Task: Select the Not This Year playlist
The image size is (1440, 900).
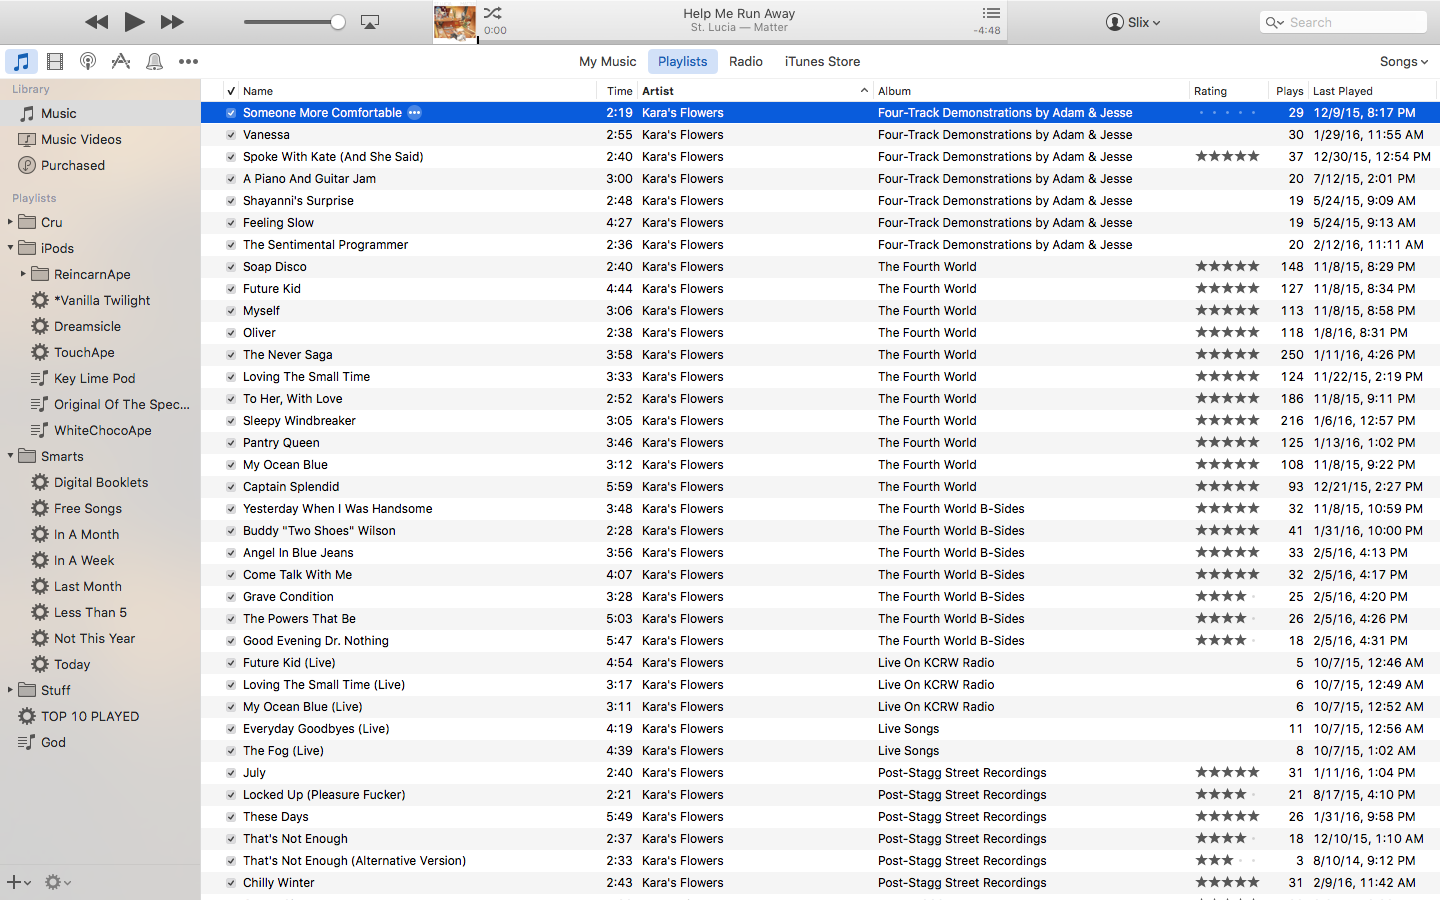Action: pyautogui.click(x=94, y=638)
